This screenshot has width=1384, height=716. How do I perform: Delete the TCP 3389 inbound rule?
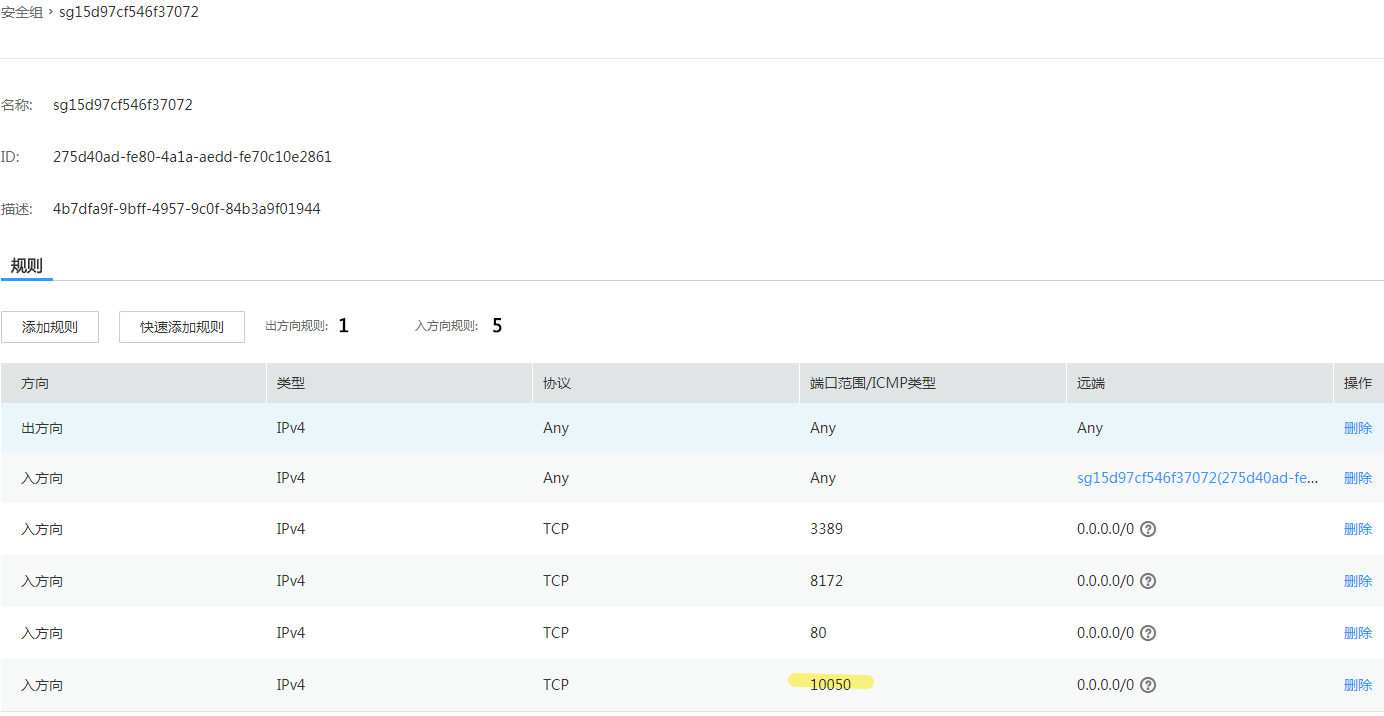click(x=1357, y=529)
